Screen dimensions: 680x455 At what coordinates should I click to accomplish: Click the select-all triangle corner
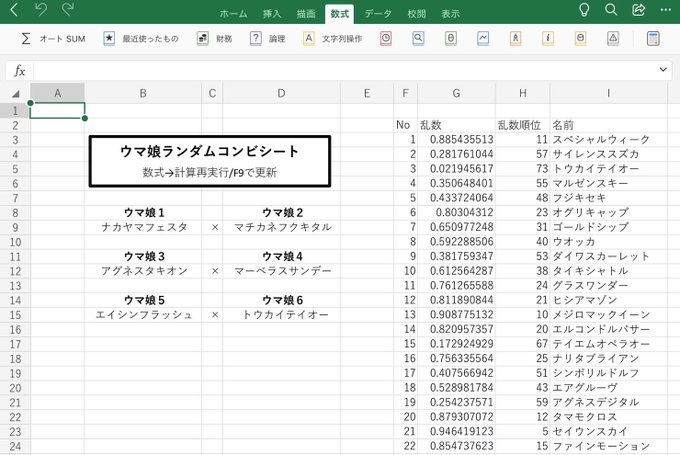pos(16,93)
